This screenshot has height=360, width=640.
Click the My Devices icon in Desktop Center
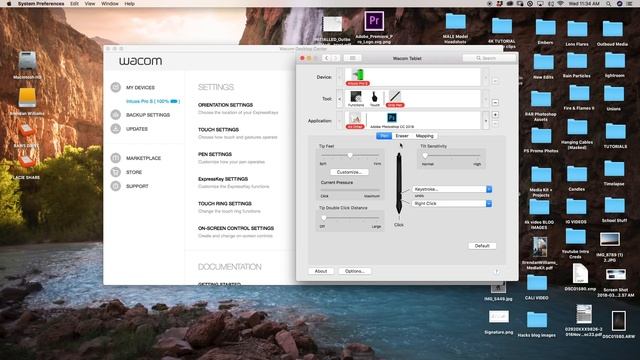pyautogui.click(x=116, y=87)
